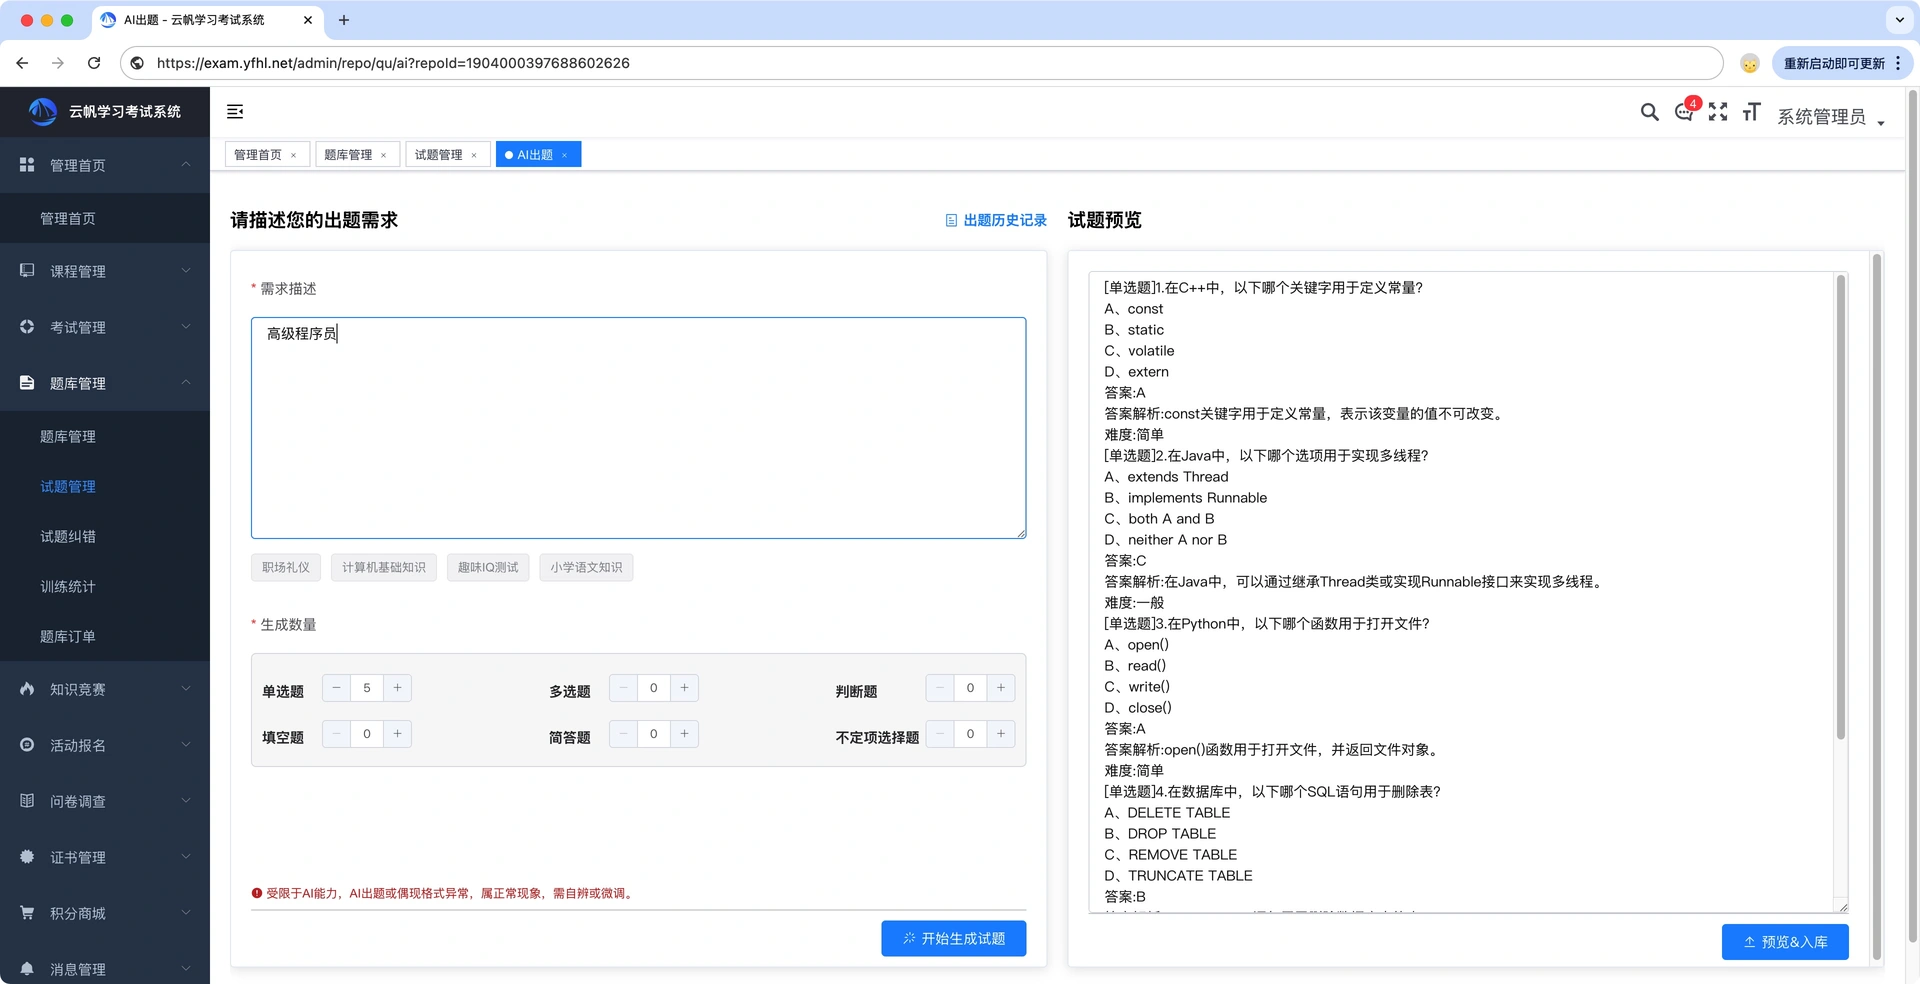Open the messages icon with badge 4

pos(1685,111)
